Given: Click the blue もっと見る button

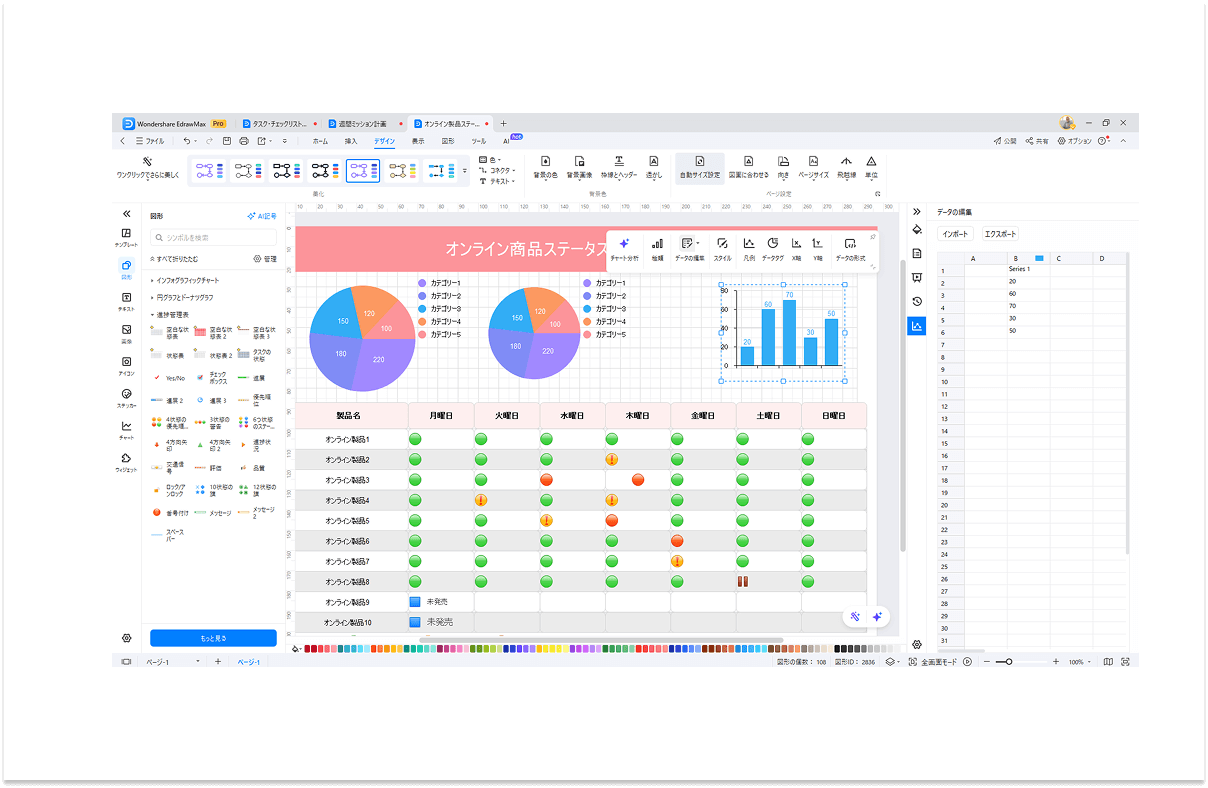Looking at the screenshot, I should (213, 638).
